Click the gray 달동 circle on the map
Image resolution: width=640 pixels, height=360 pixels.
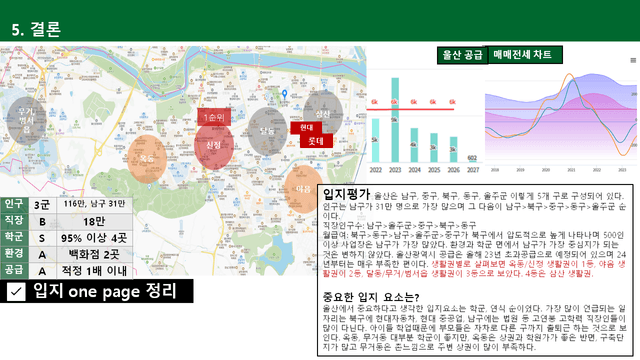click(267, 131)
